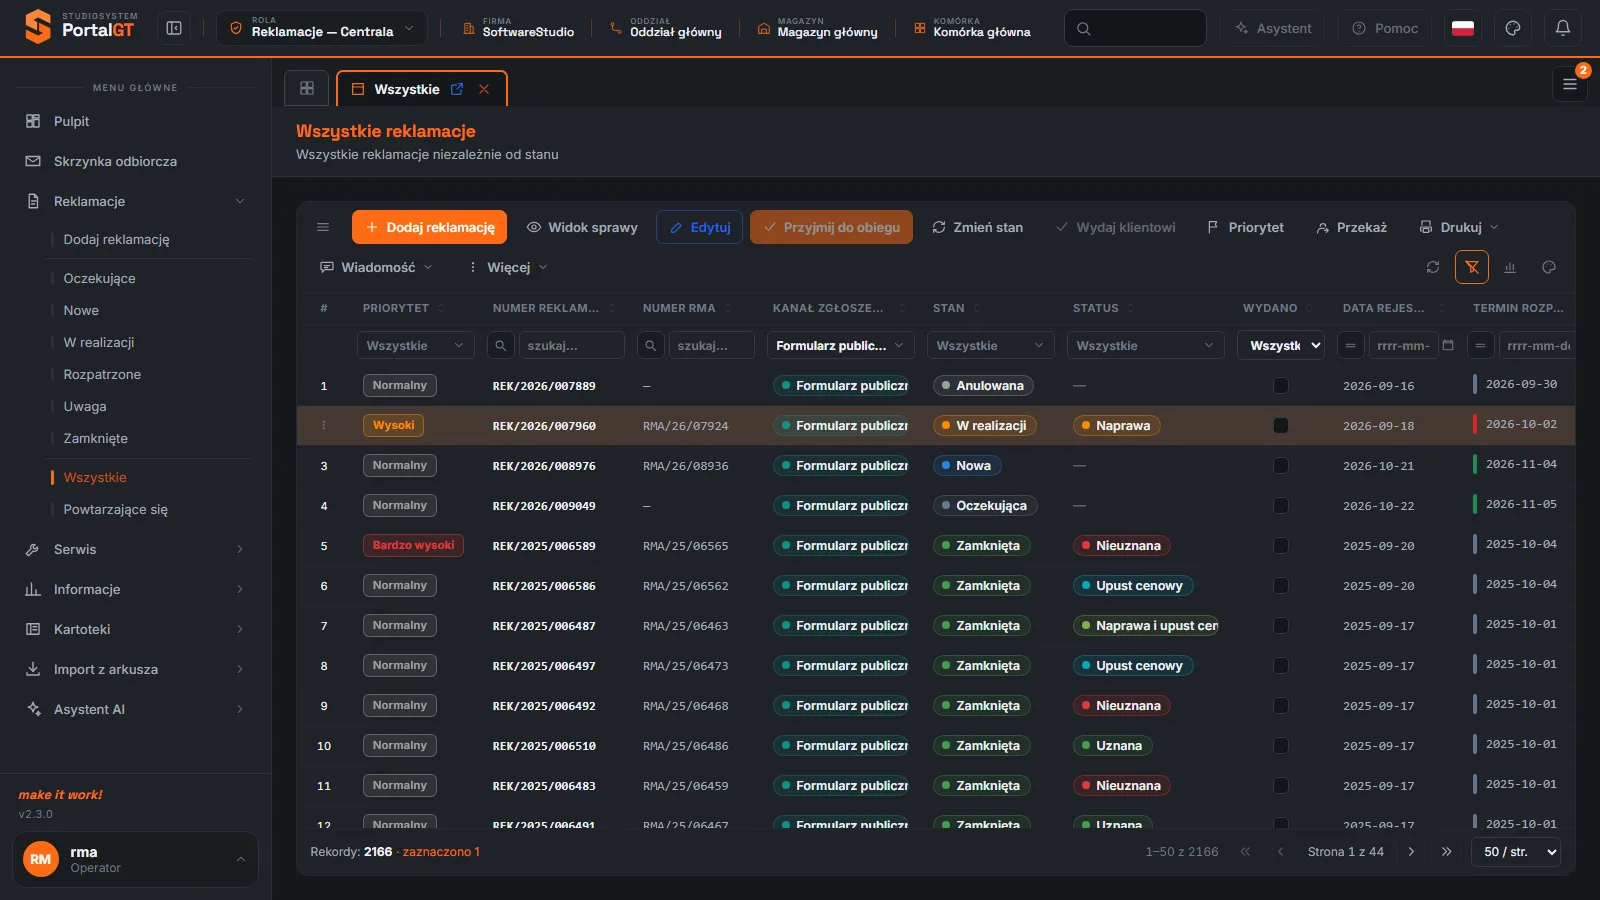This screenshot has height=900, width=1600.
Task: Open the Priorytet filter dropdown
Action: click(415, 345)
